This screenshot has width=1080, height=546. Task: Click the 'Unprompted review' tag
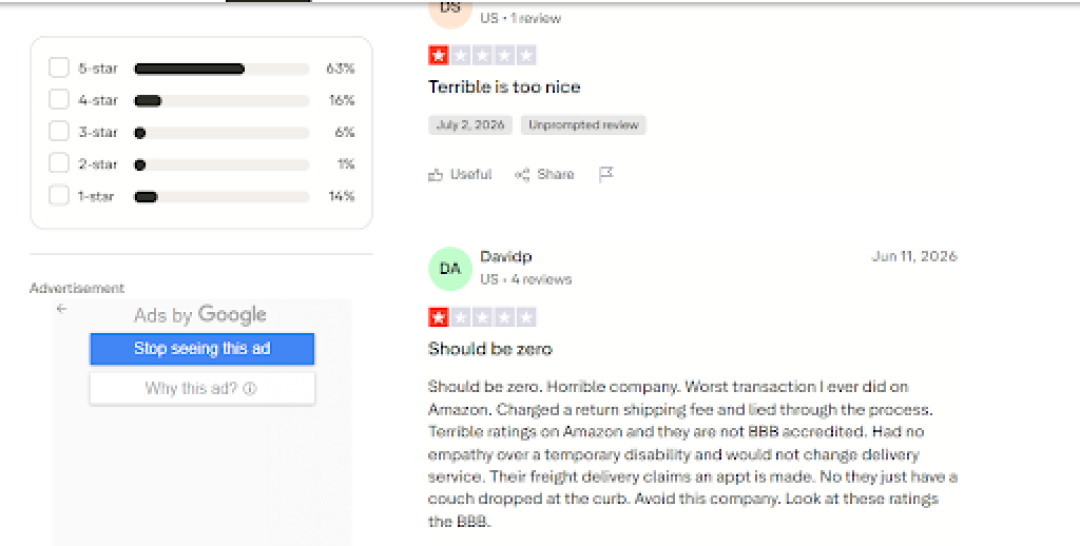point(583,125)
